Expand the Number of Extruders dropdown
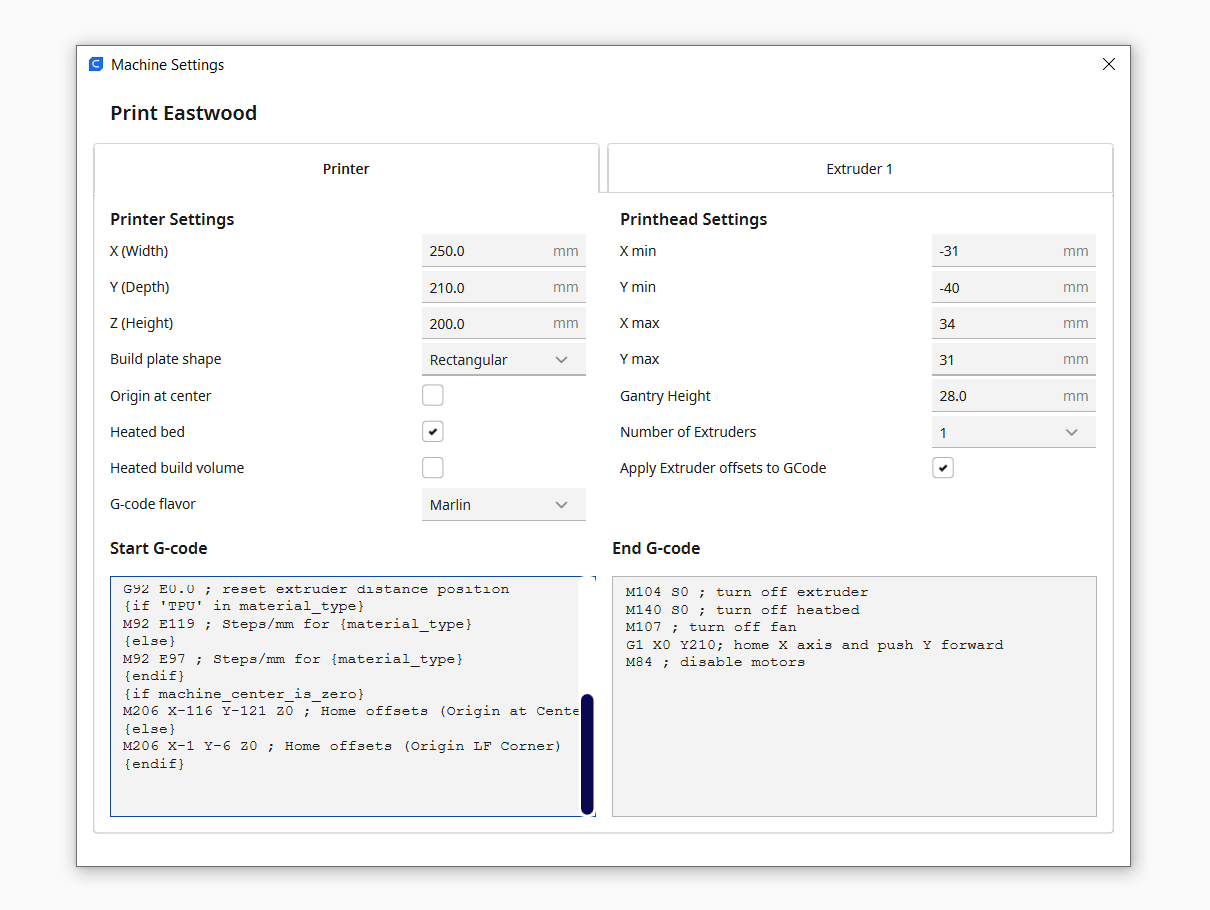1210x910 pixels. [x=1013, y=432]
